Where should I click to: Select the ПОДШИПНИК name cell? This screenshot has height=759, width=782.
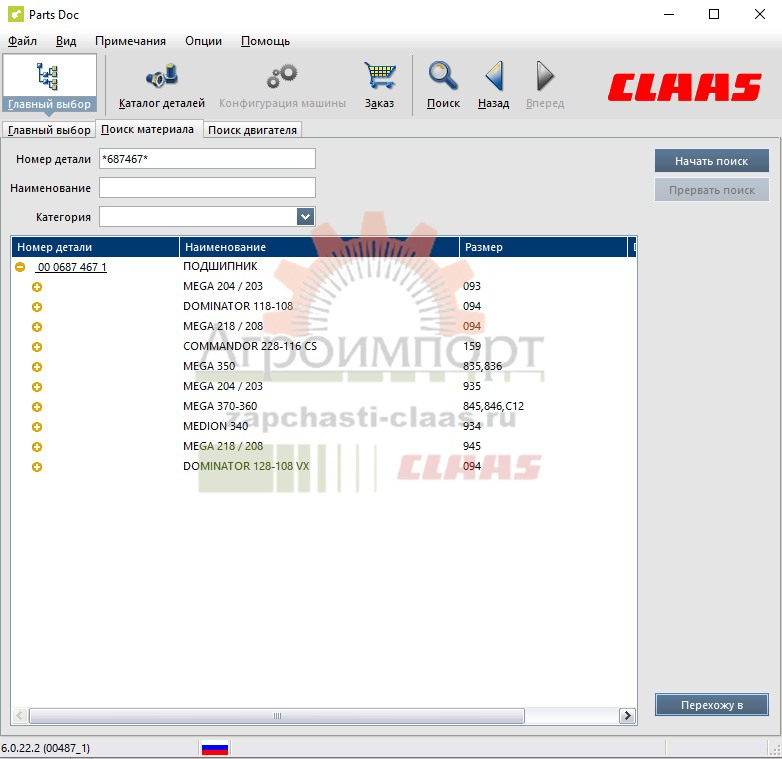(x=220, y=266)
